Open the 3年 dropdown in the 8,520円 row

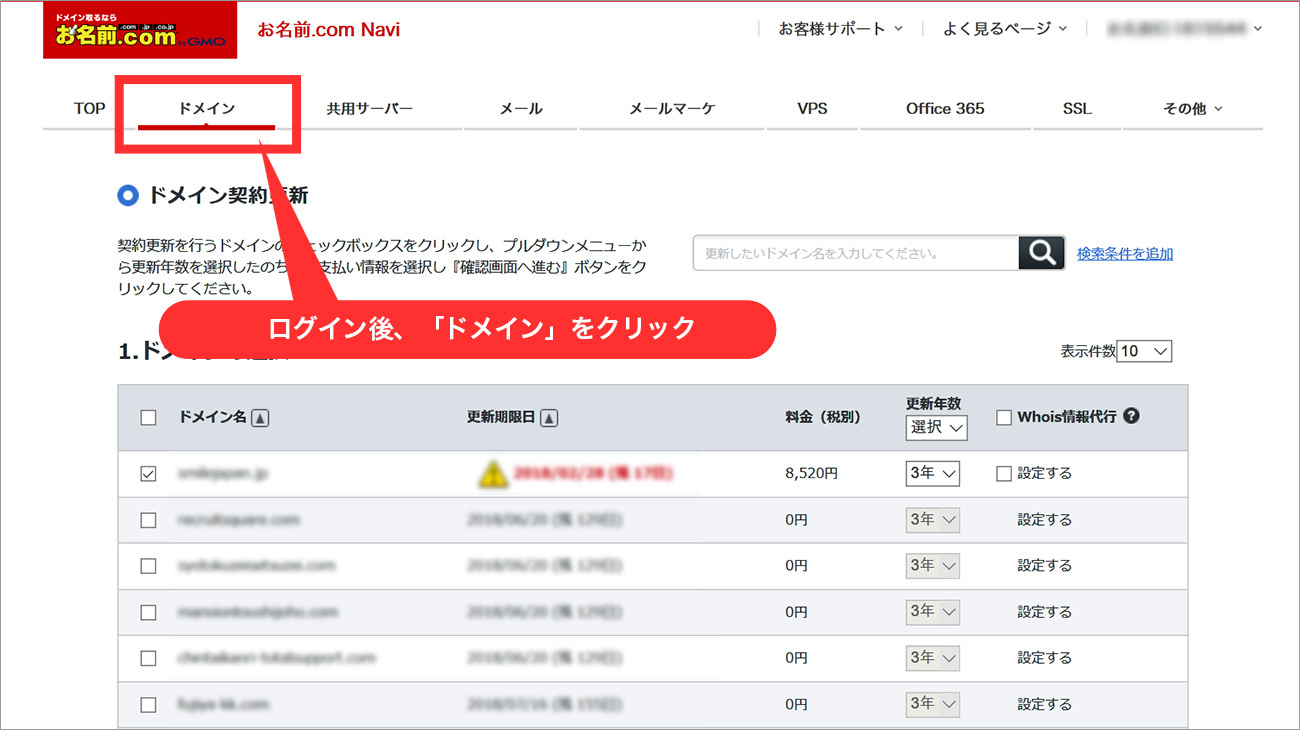tap(932, 474)
